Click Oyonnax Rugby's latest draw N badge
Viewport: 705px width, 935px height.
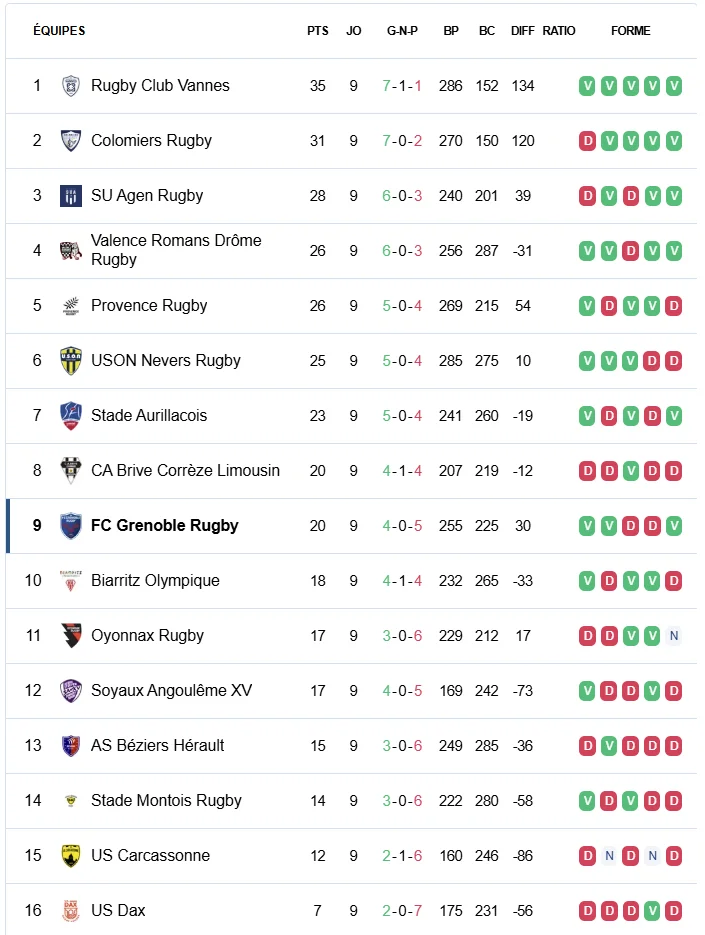tap(674, 636)
